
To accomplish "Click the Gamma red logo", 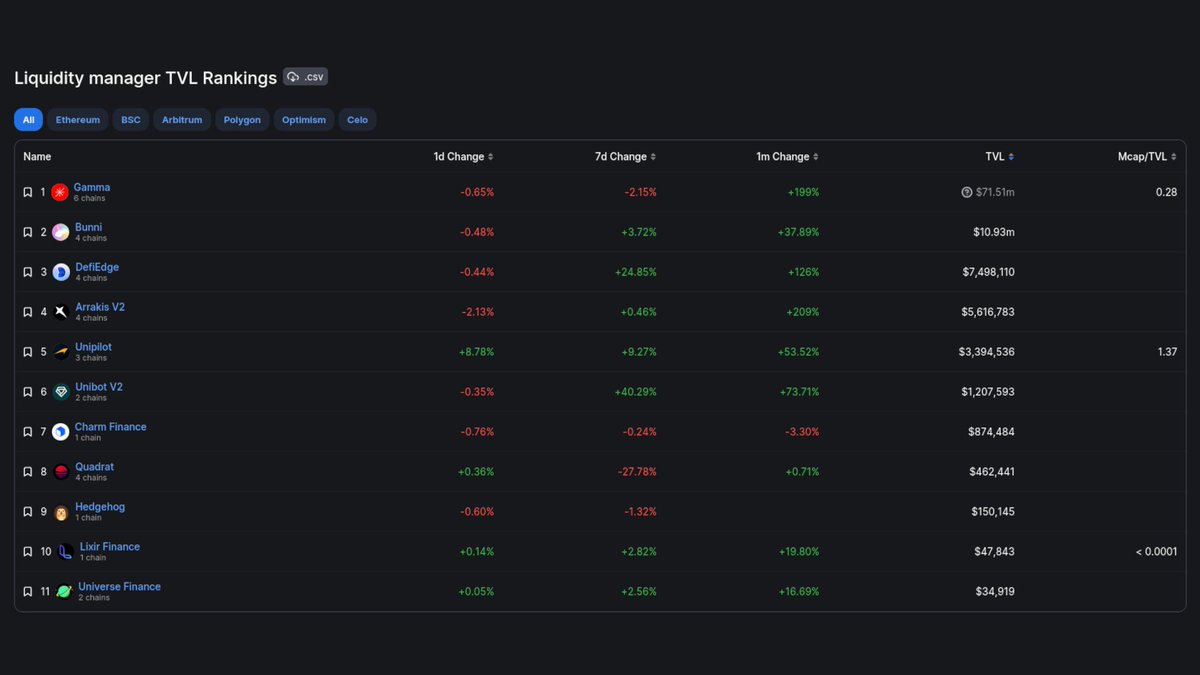I will pos(60,192).
